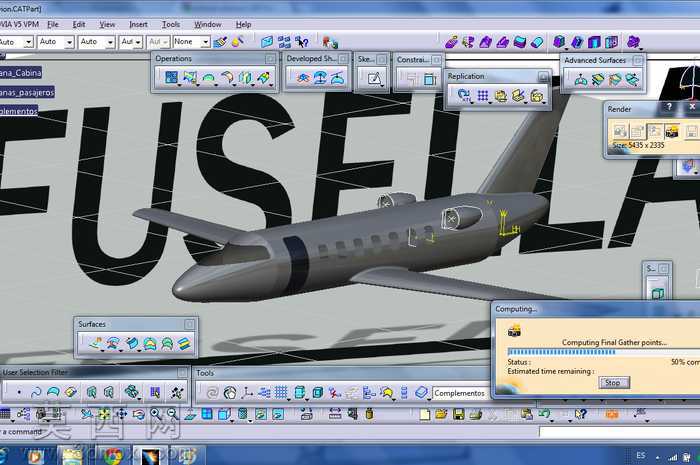Open the Edit menu
The width and height of the screenshot is (700, 465).
(79, 25)
